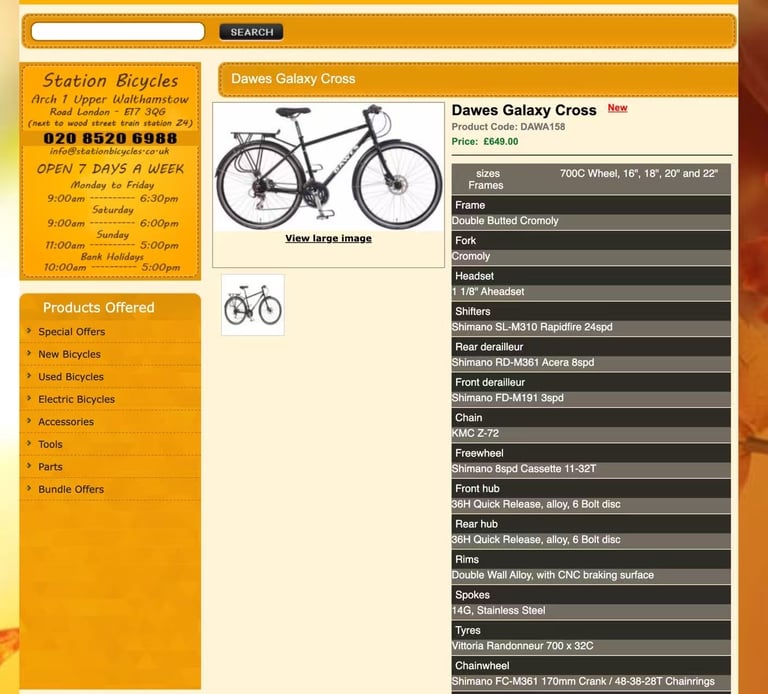This screenshot has width=768, height=694.
Task: Click Shimano FC-M361 170mm Crank value
Action: point(583,681)
